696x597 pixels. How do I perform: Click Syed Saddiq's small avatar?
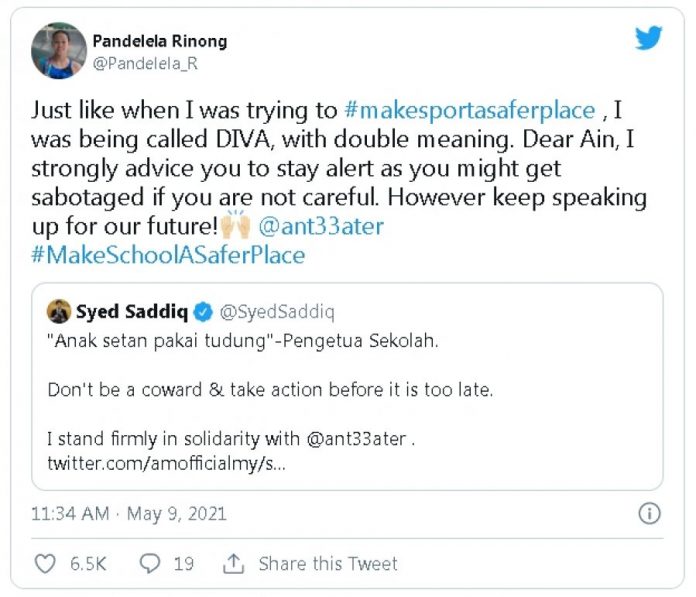click(59, 314)
